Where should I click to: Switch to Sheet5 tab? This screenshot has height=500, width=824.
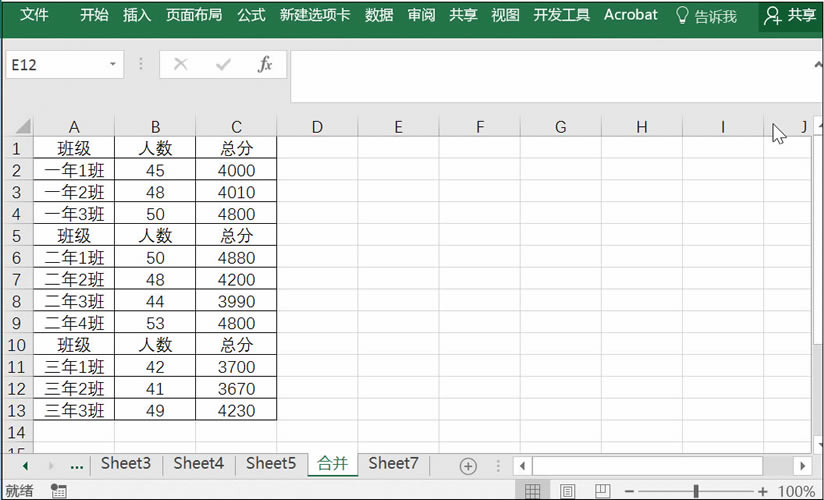tap(271, 463)
